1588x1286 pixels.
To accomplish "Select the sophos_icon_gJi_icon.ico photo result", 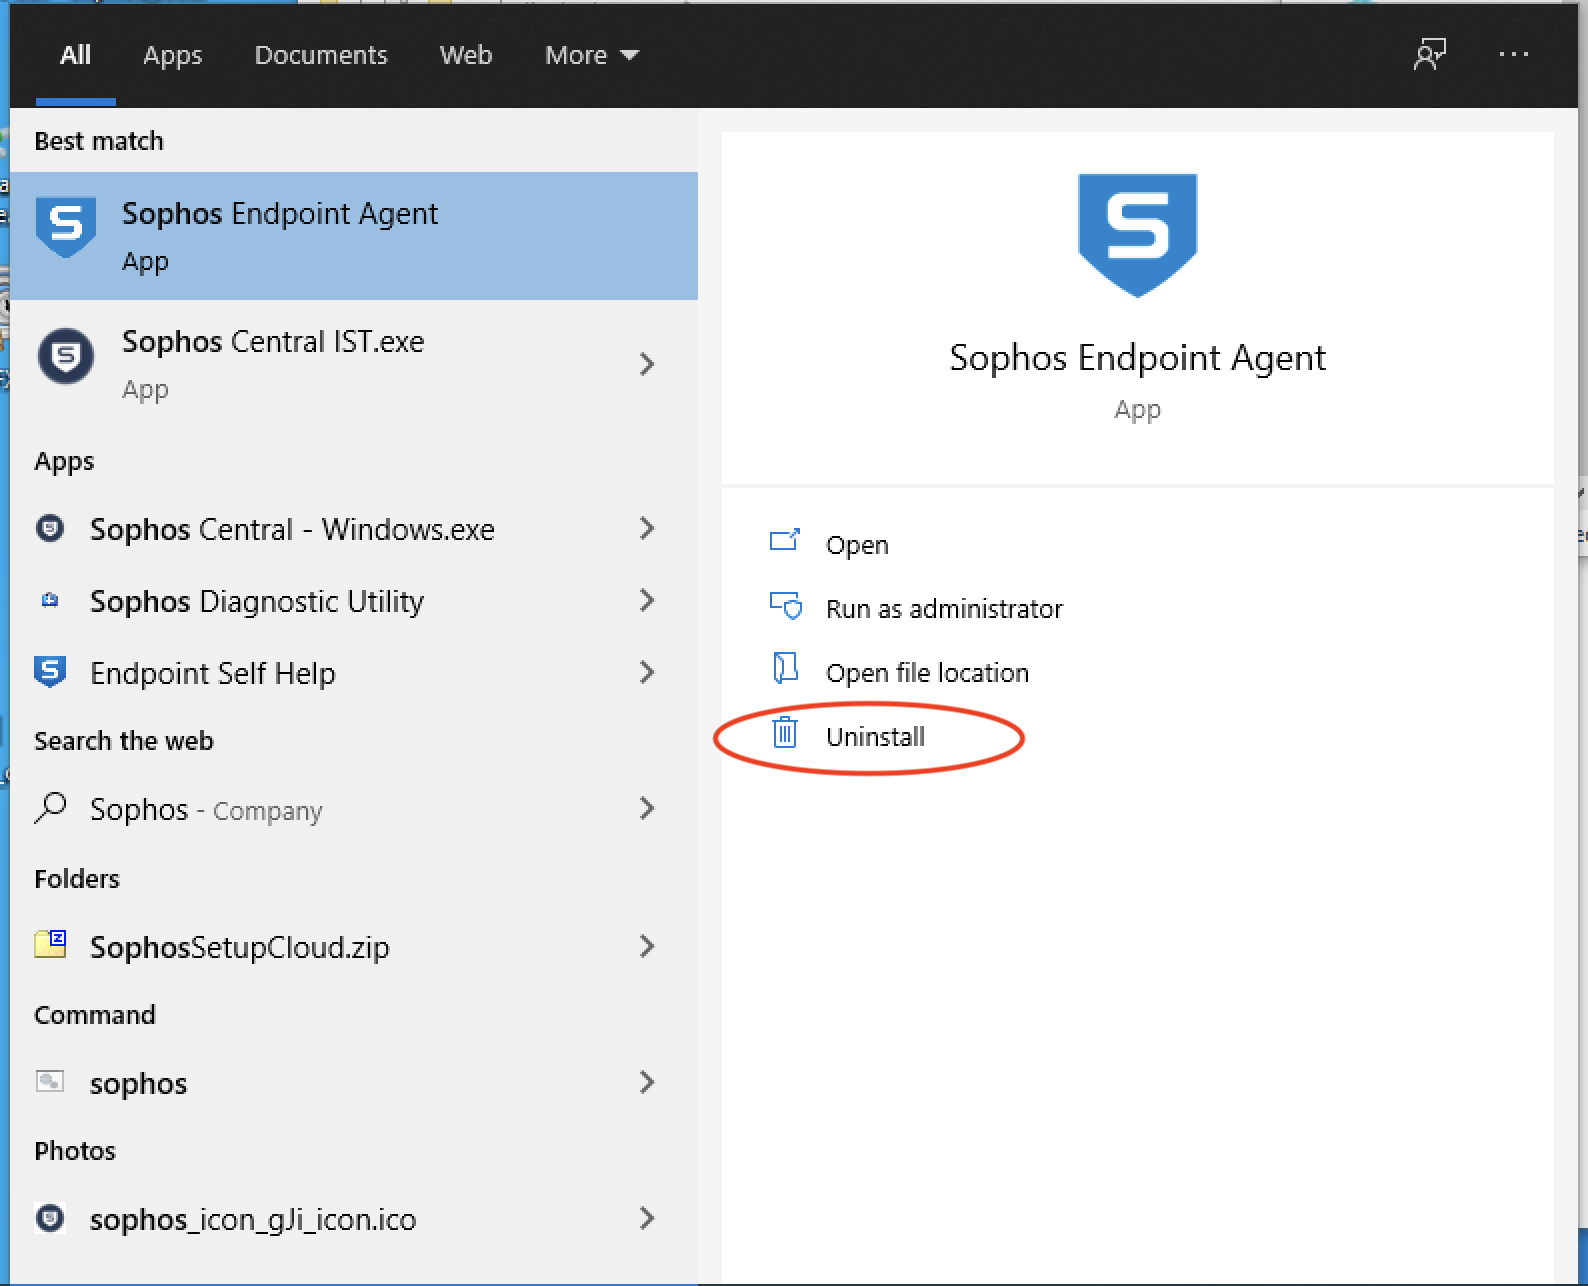I will (x=354, y=1218).
